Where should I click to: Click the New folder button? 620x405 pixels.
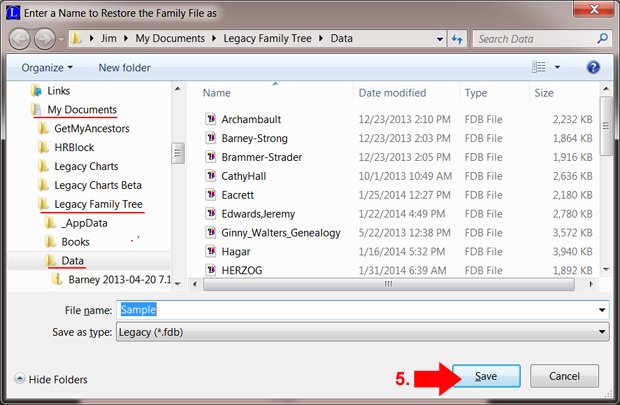[124, 68]
